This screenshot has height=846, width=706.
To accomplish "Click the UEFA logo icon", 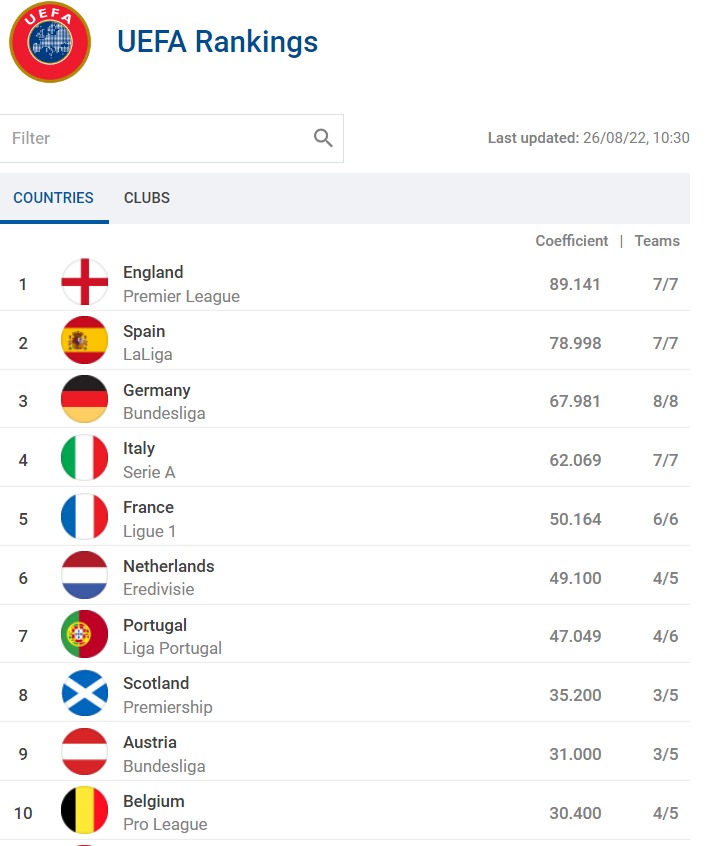I will click(50, 42).
